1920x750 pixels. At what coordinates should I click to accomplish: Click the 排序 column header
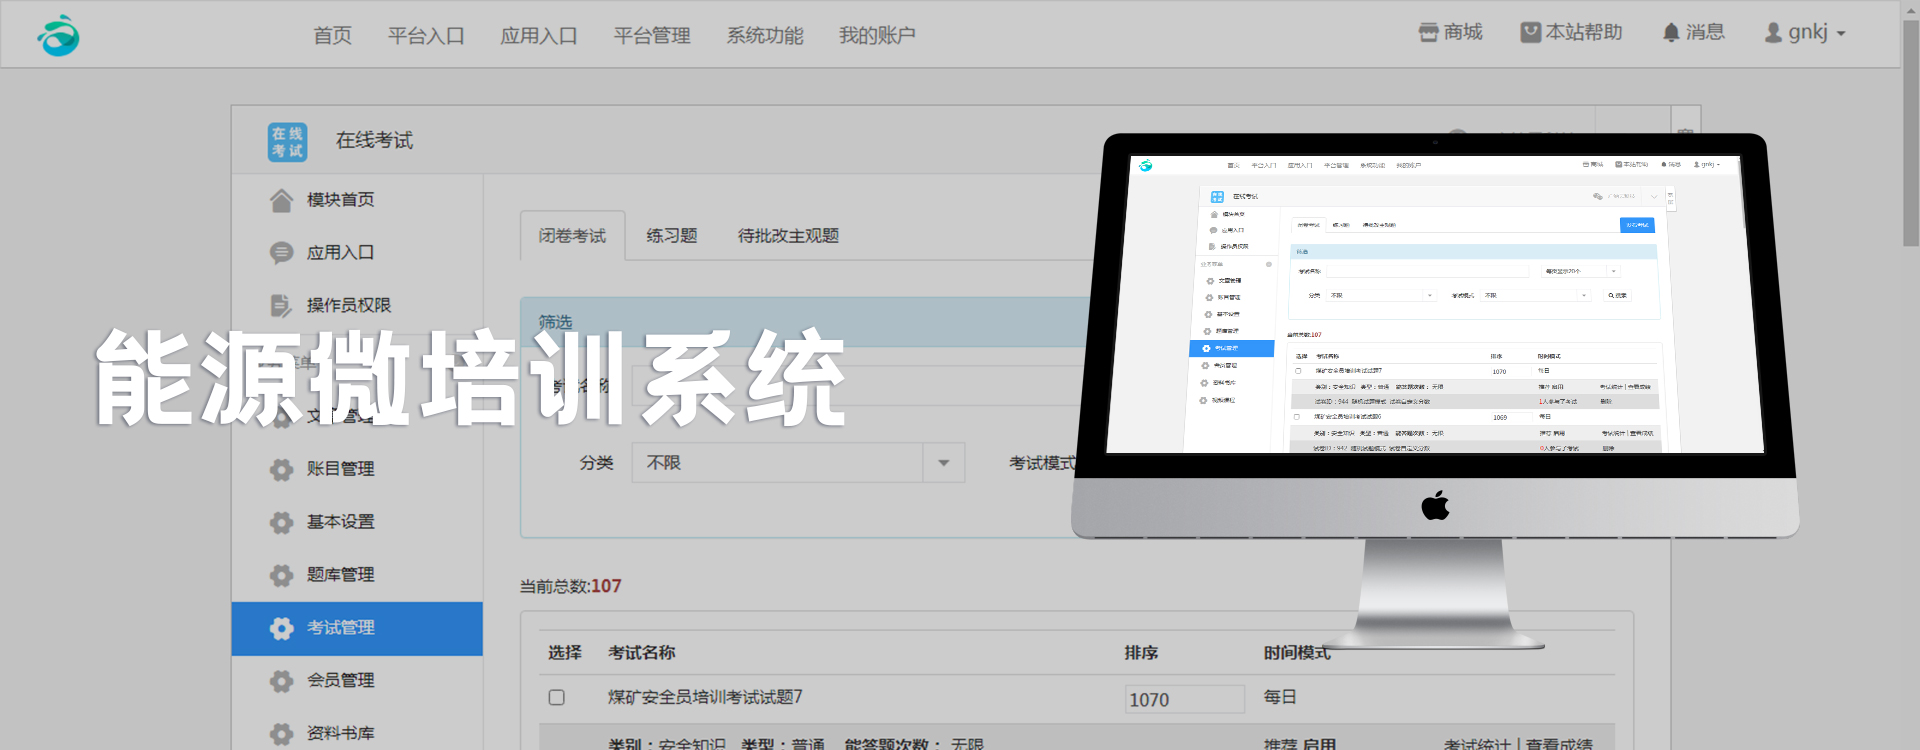(1141, 653)
